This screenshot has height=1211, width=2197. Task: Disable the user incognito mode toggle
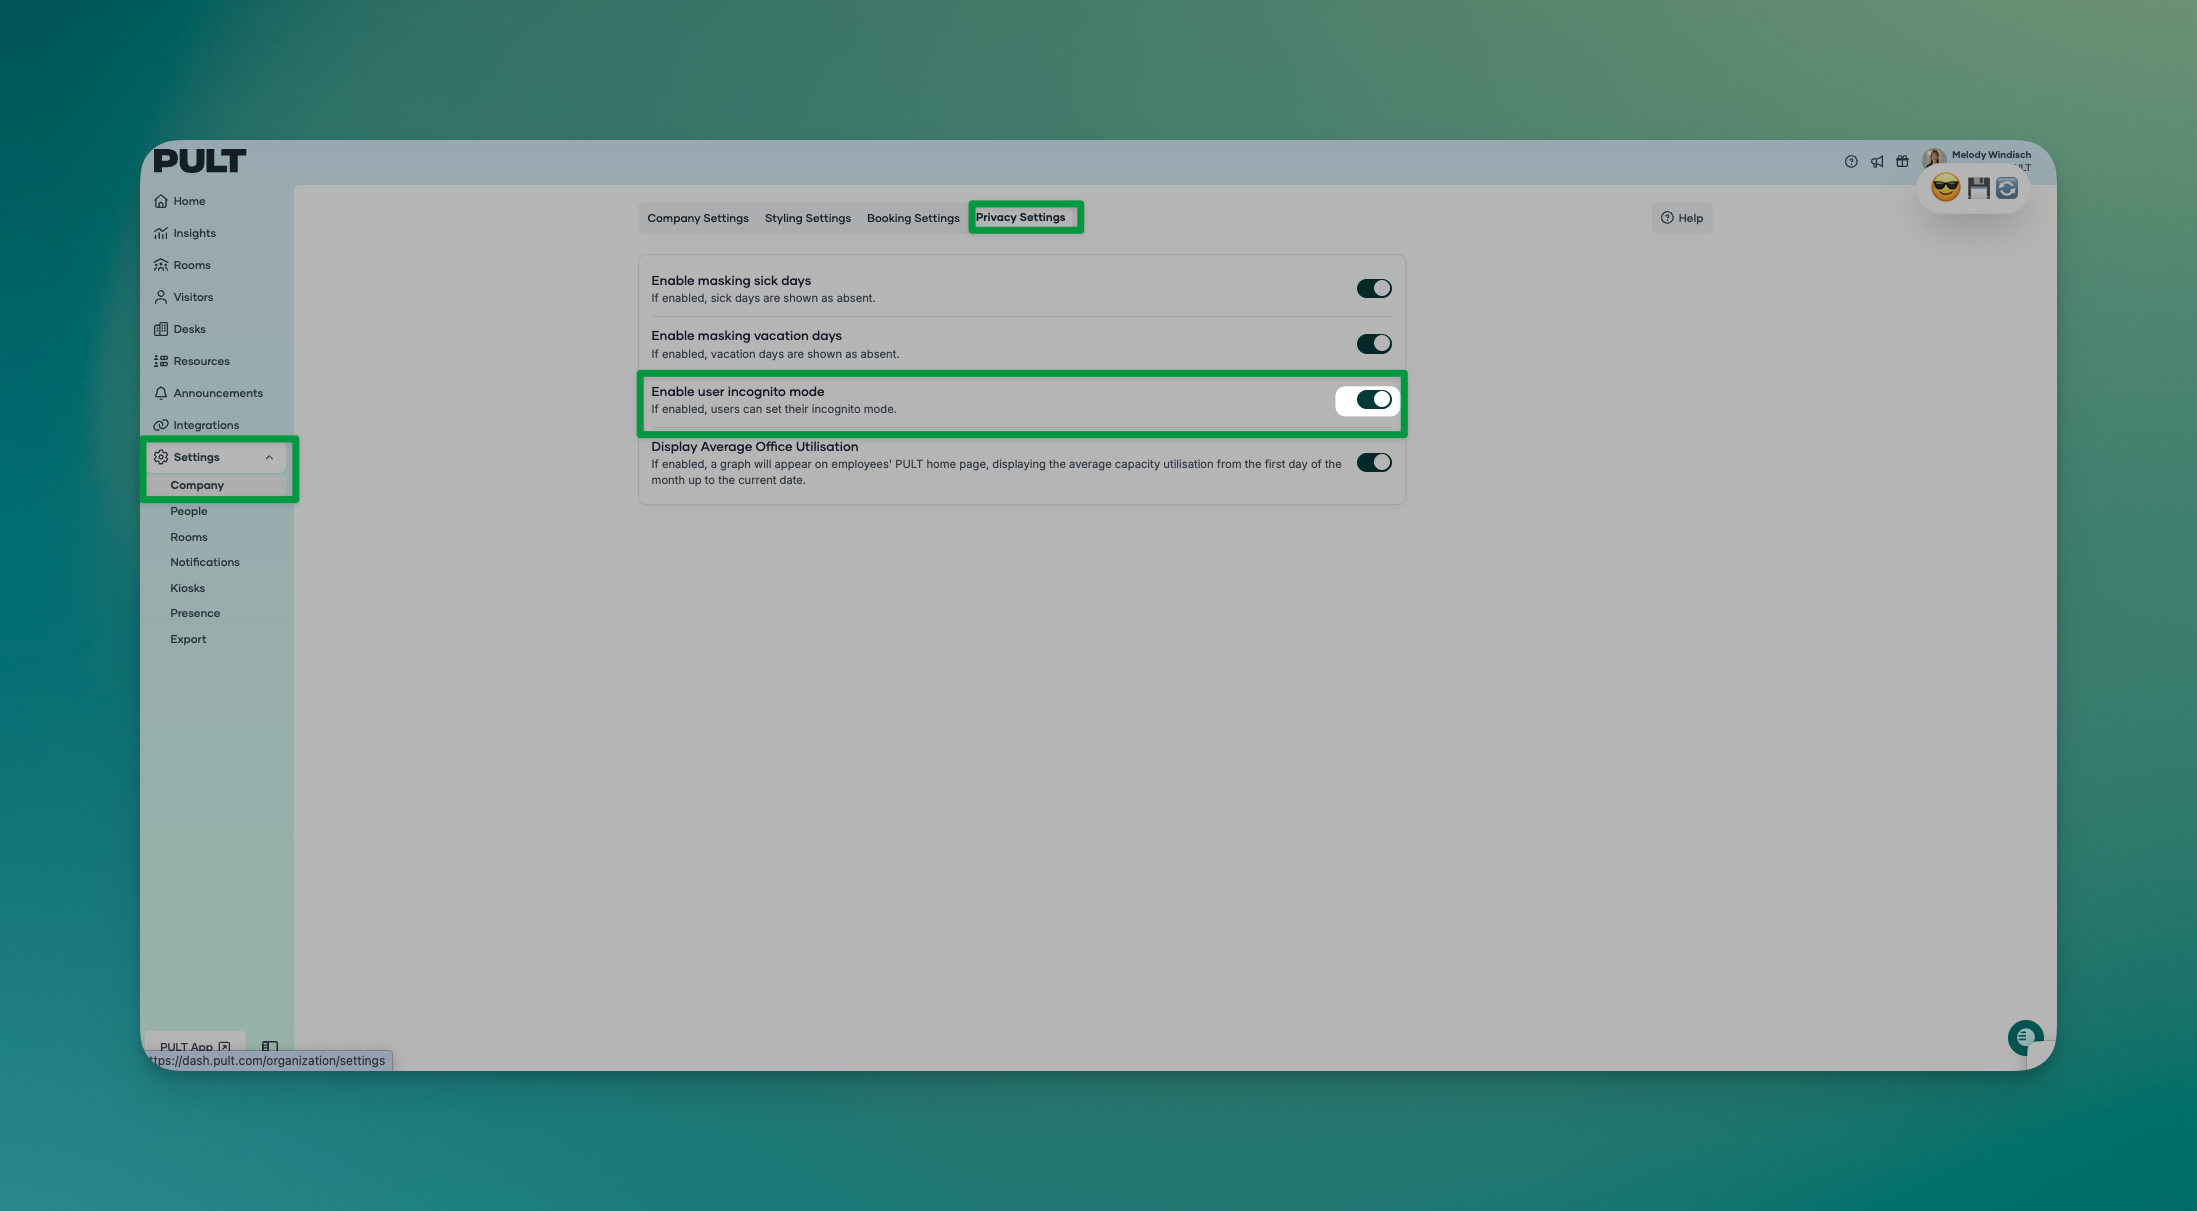tap(1373, 400)
